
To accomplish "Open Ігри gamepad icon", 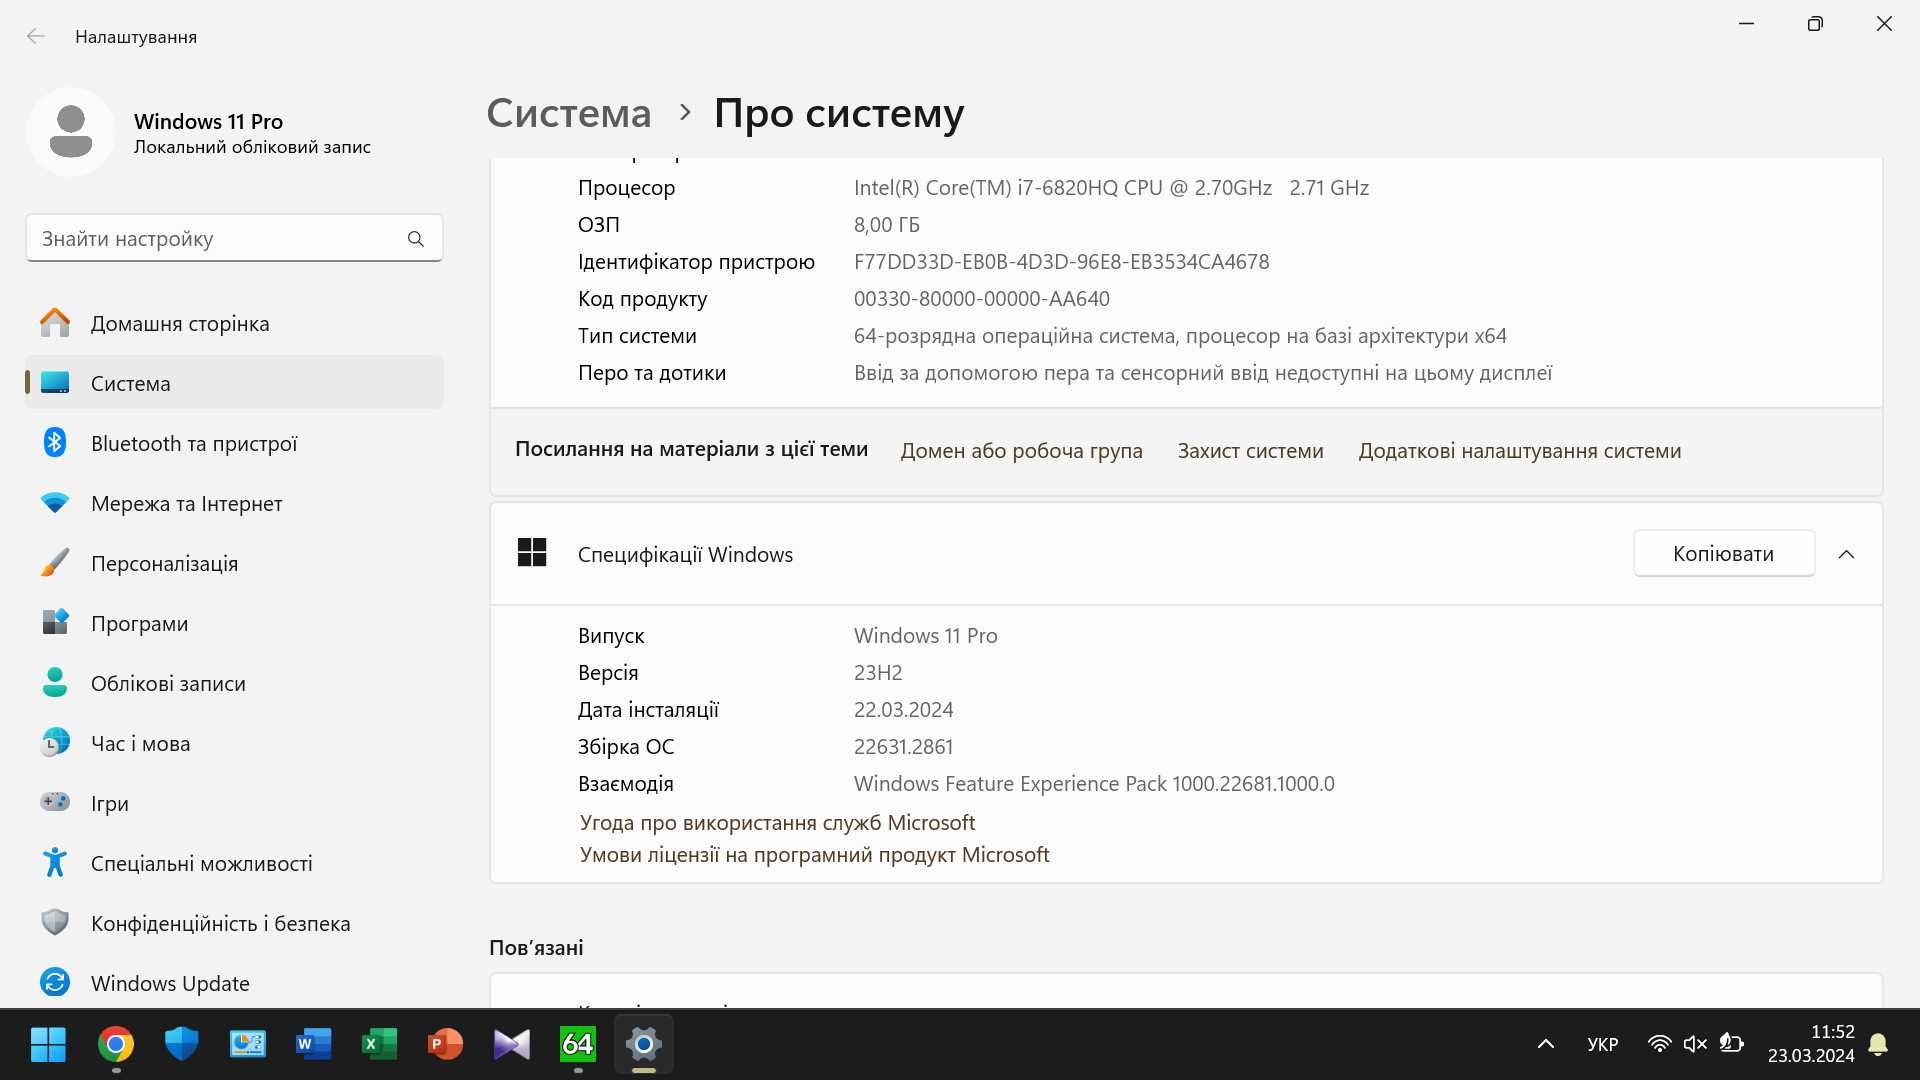I will point(55,802).
